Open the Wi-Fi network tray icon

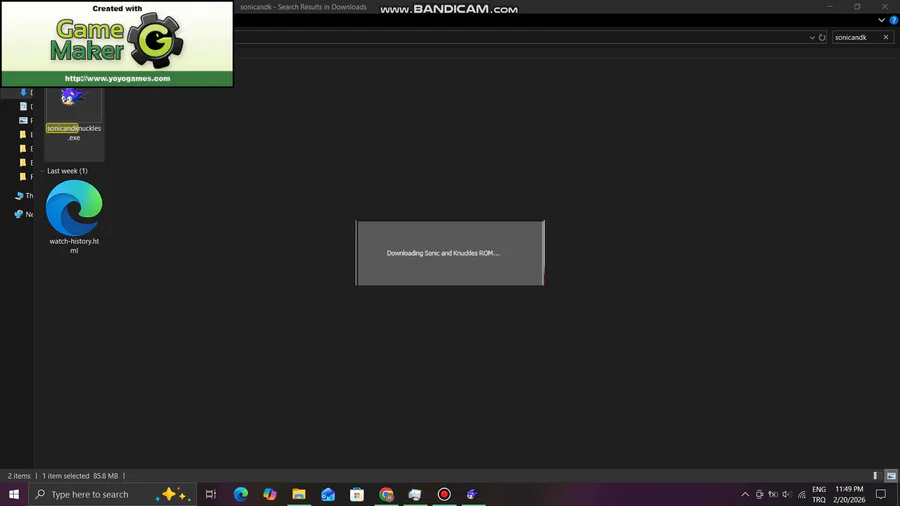point(801,494)
